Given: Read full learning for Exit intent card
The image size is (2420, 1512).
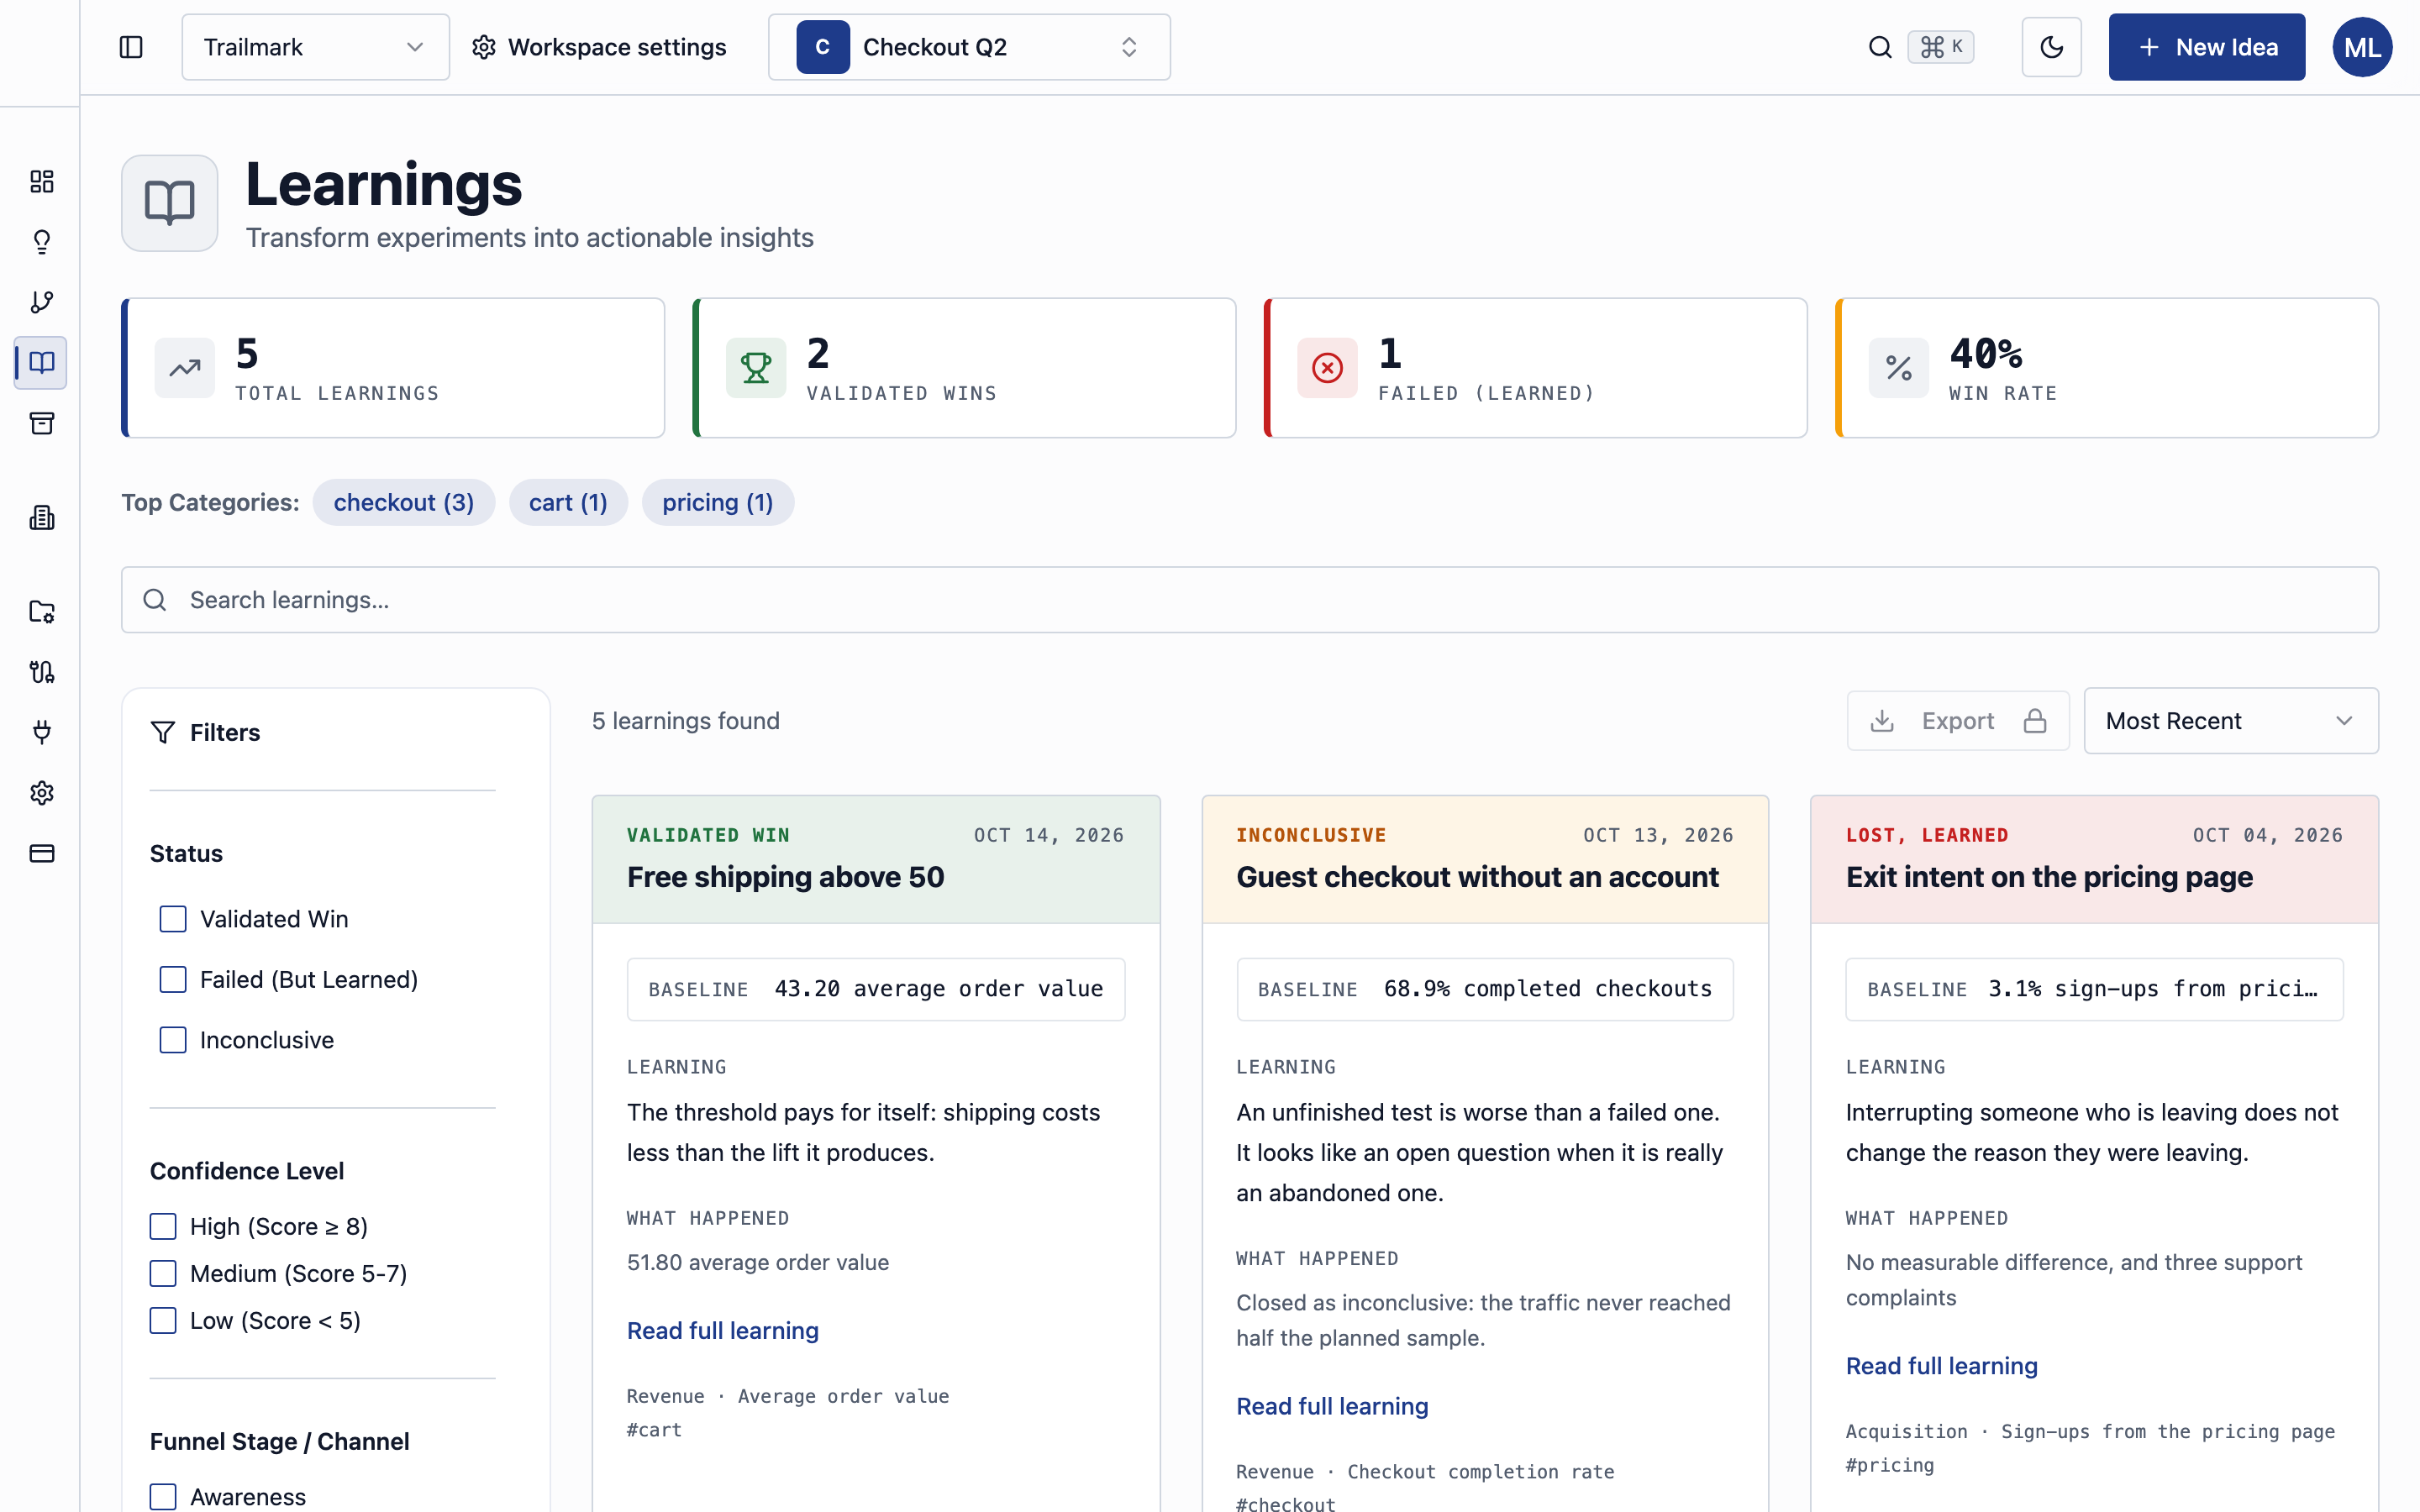Looking at the screenshot, I should pyautogui.click(x=1941, y=1365).
